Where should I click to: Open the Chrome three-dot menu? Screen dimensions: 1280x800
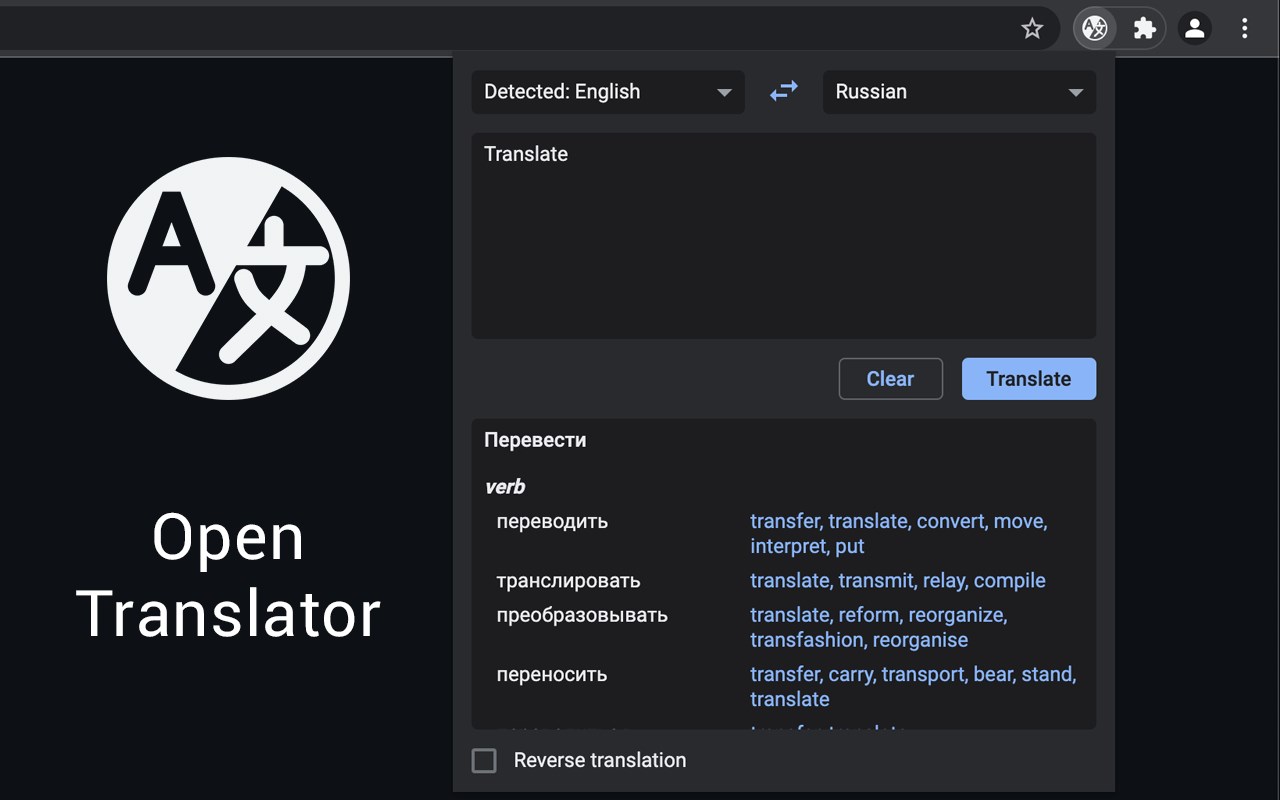click(x=1245, y=28)
